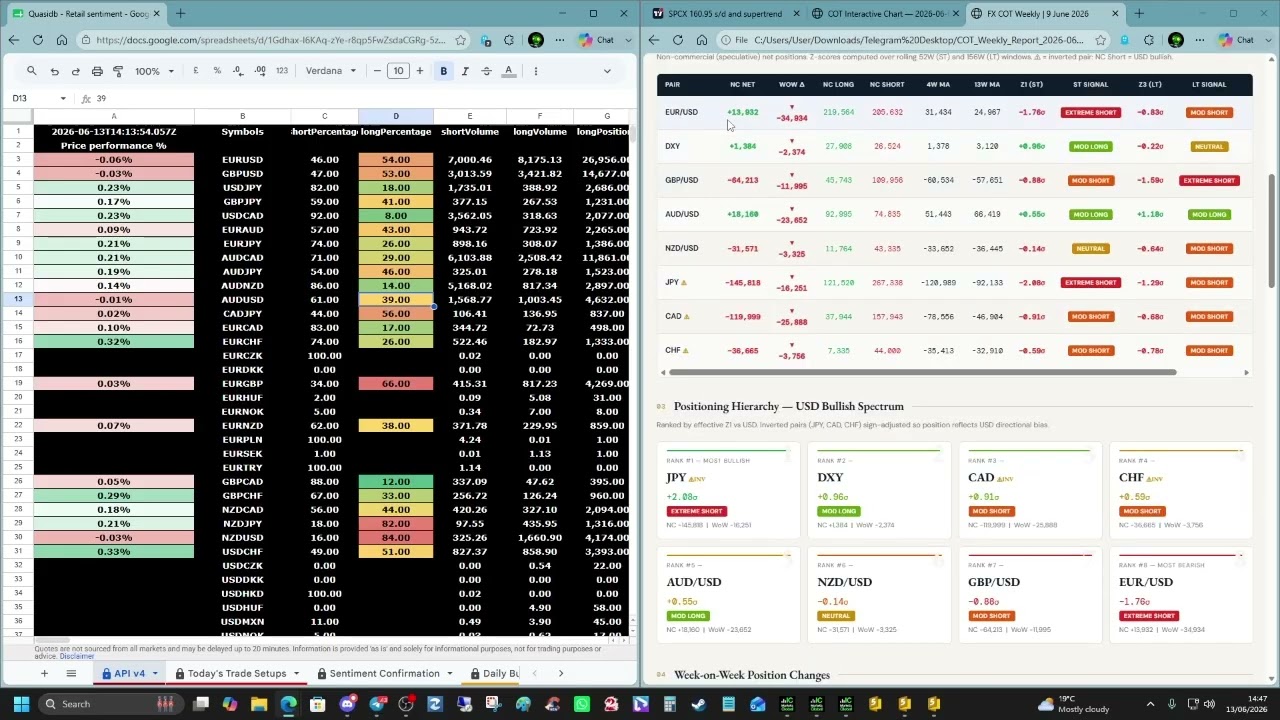Open WhatsApp from the taskbar
Screen dimensions: 1280x720
click(x=582, y=704)
